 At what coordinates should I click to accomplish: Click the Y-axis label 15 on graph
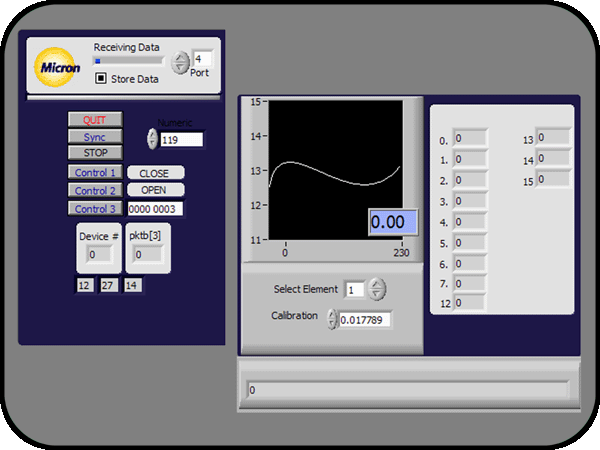(x=255, y=102)
